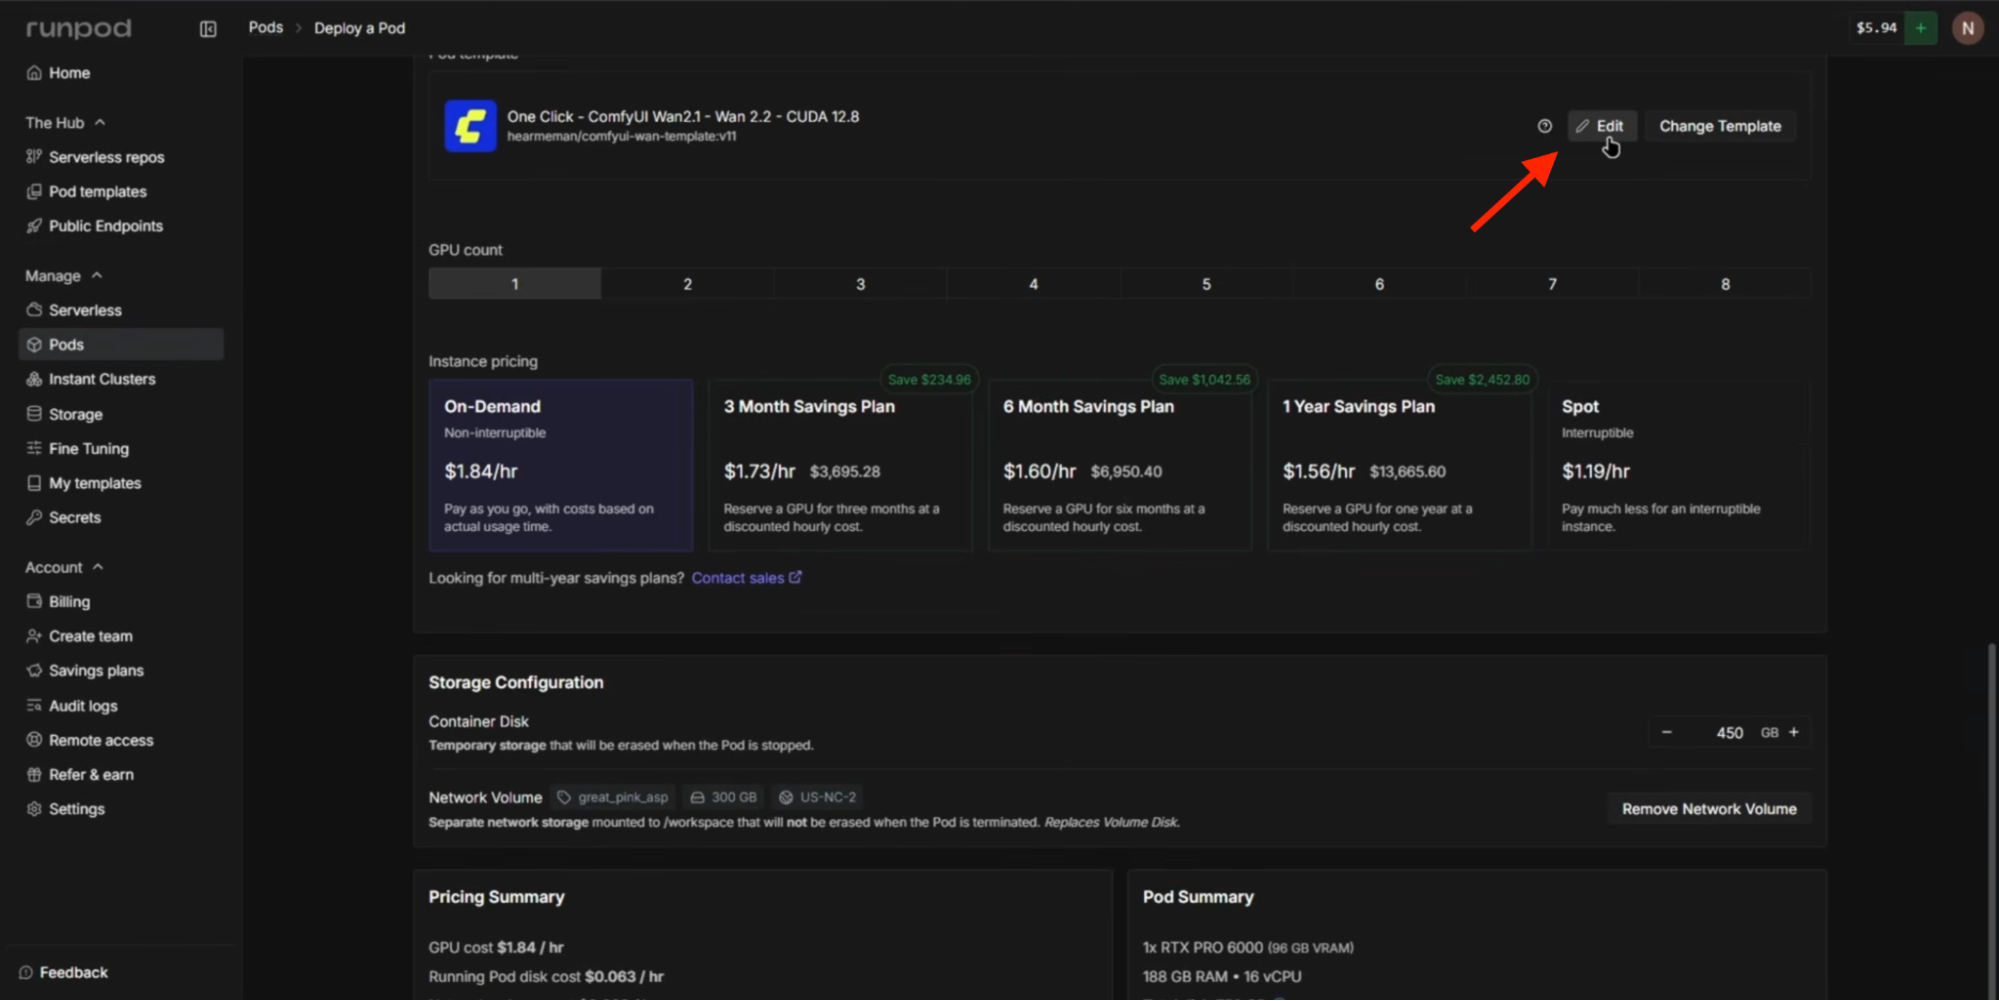The width and height of the screenshot is (1999, 1001).
Task: Open the Pods section in sidebar
Action: click(x=121, y=344)
